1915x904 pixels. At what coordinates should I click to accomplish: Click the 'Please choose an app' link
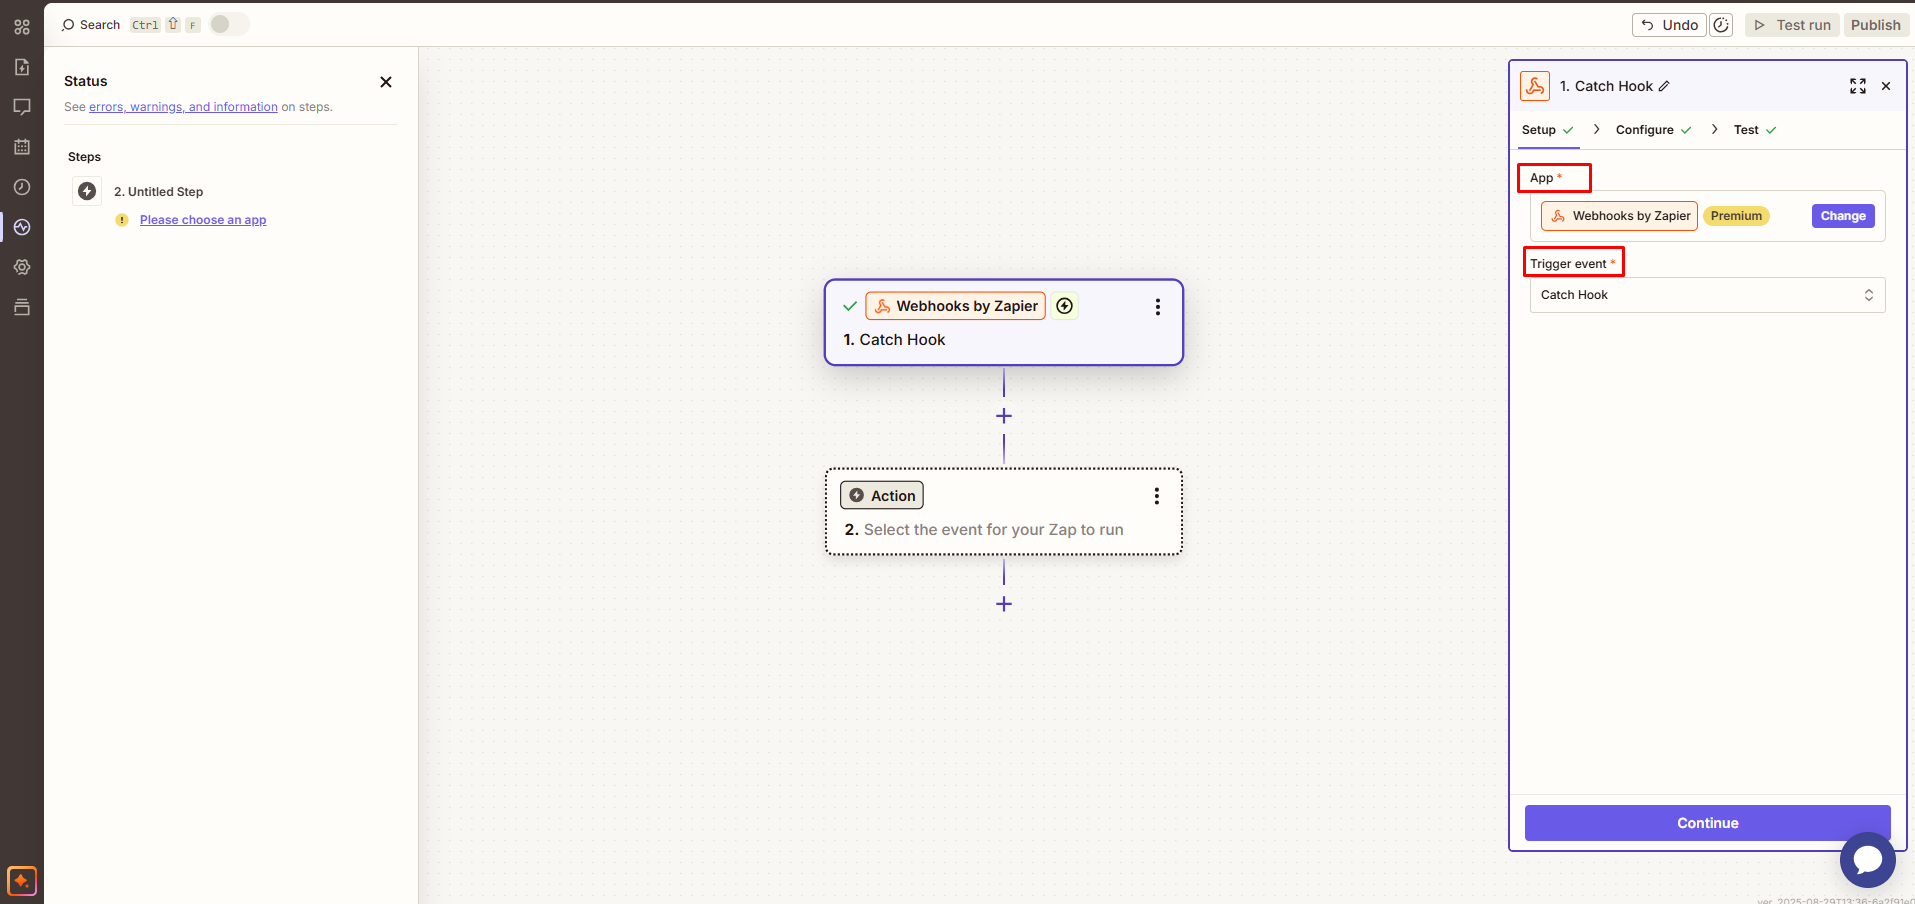point(203,220)
